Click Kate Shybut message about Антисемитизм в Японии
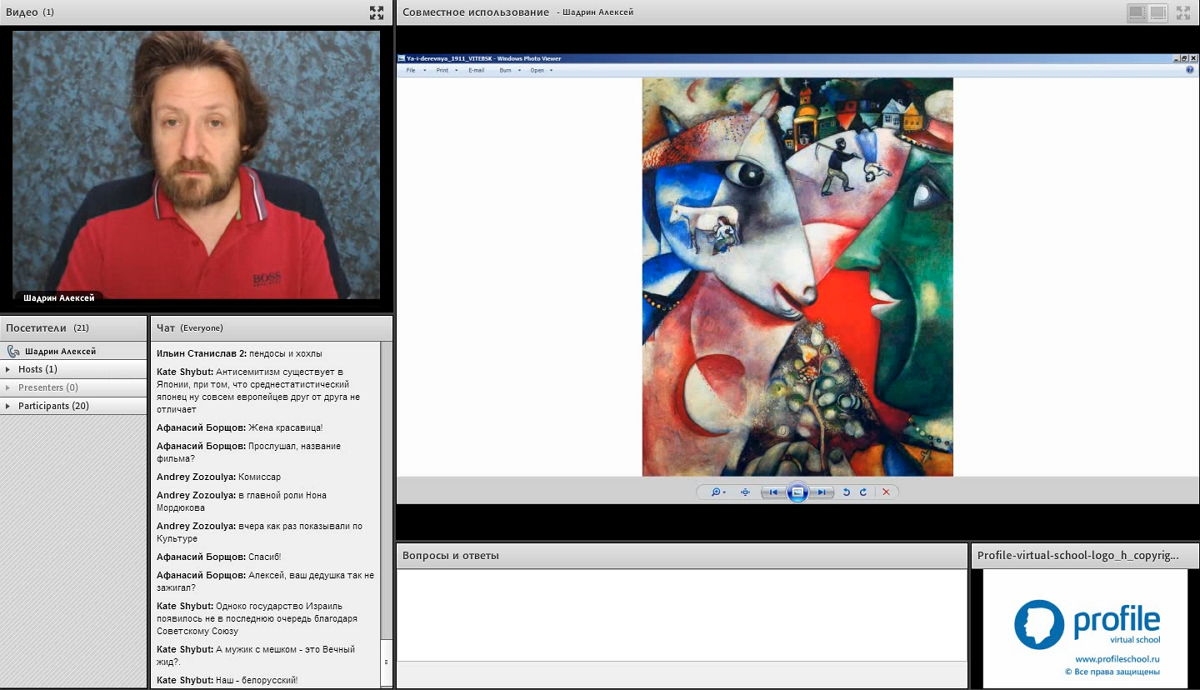The height and width of the screenshot is (690, 1200). point(258,390)
